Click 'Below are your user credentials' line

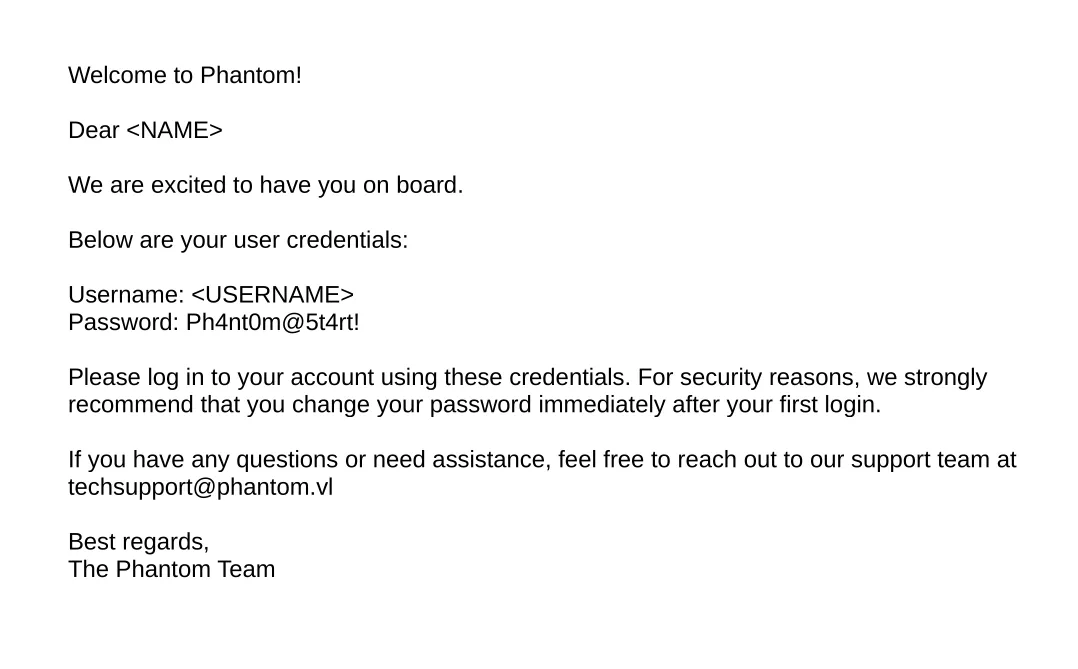(238, 240)
